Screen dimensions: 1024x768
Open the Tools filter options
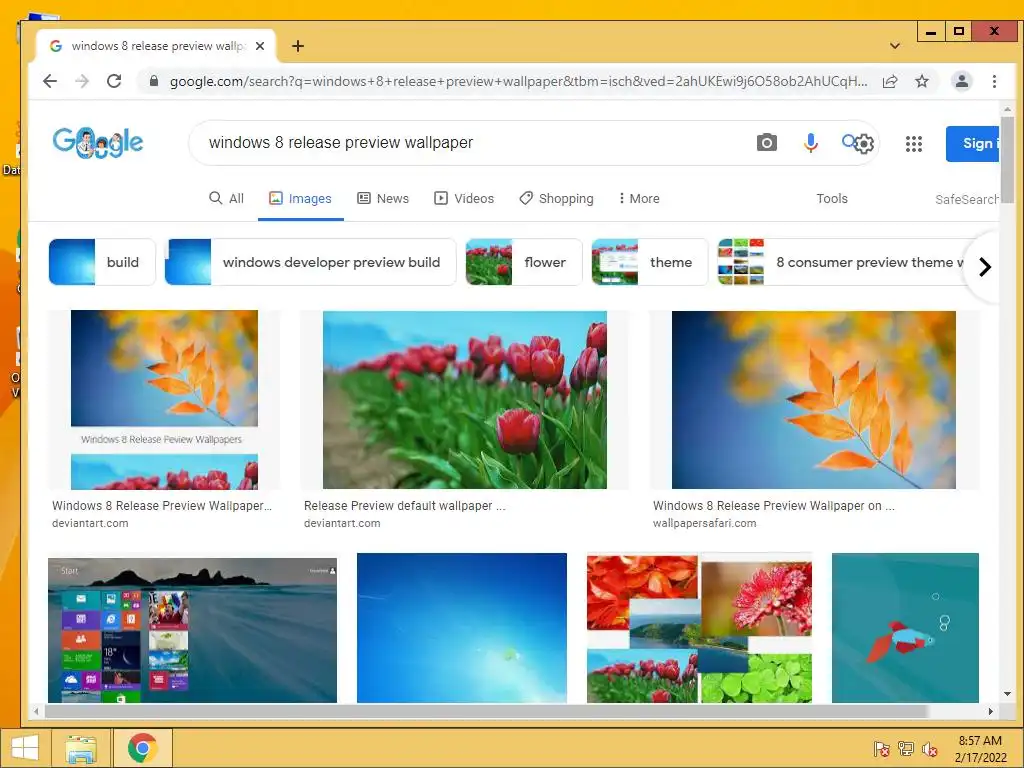(831, 199)
